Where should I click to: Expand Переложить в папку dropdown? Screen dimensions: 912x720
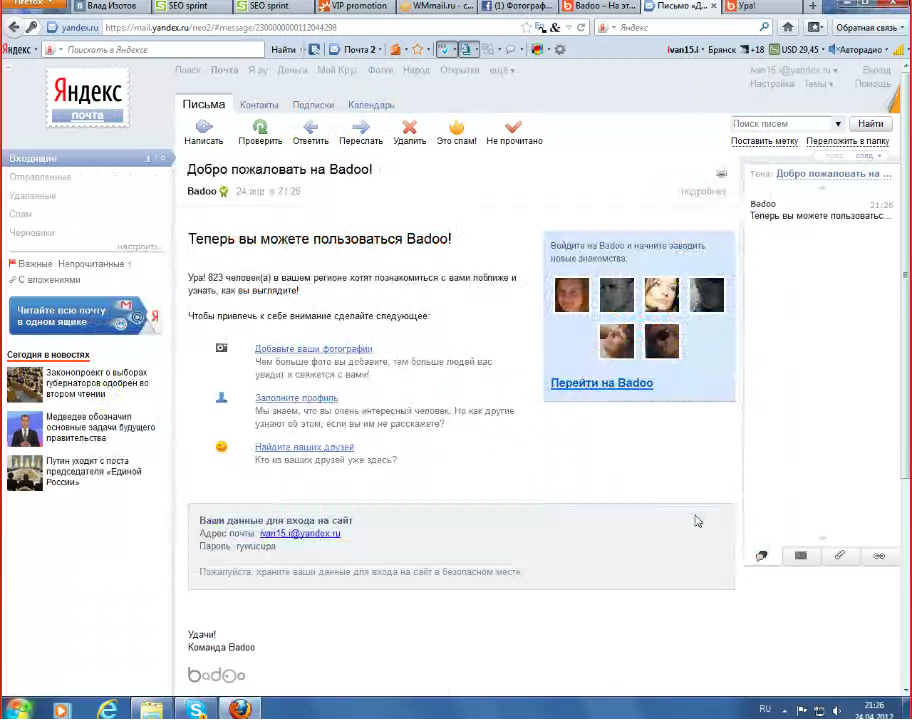pos(847,141)
